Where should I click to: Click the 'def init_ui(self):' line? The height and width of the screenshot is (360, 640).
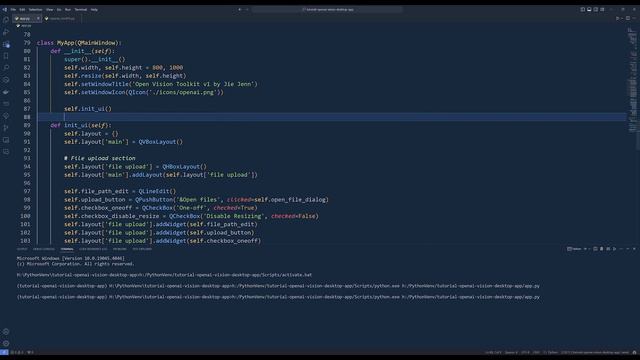click(81, 125)
